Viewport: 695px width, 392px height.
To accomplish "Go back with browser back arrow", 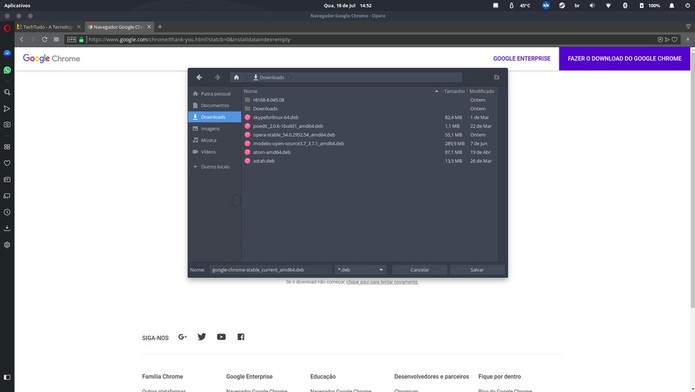I will pyautogui.click(x=21, y=39).
